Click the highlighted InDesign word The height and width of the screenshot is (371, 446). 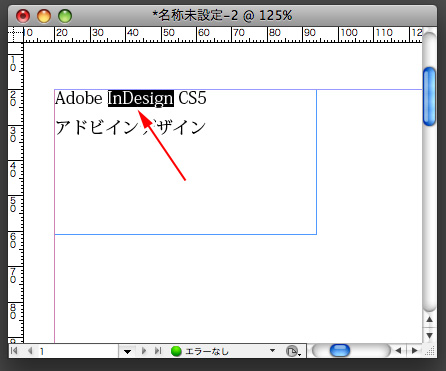click(x=141, y=99)
